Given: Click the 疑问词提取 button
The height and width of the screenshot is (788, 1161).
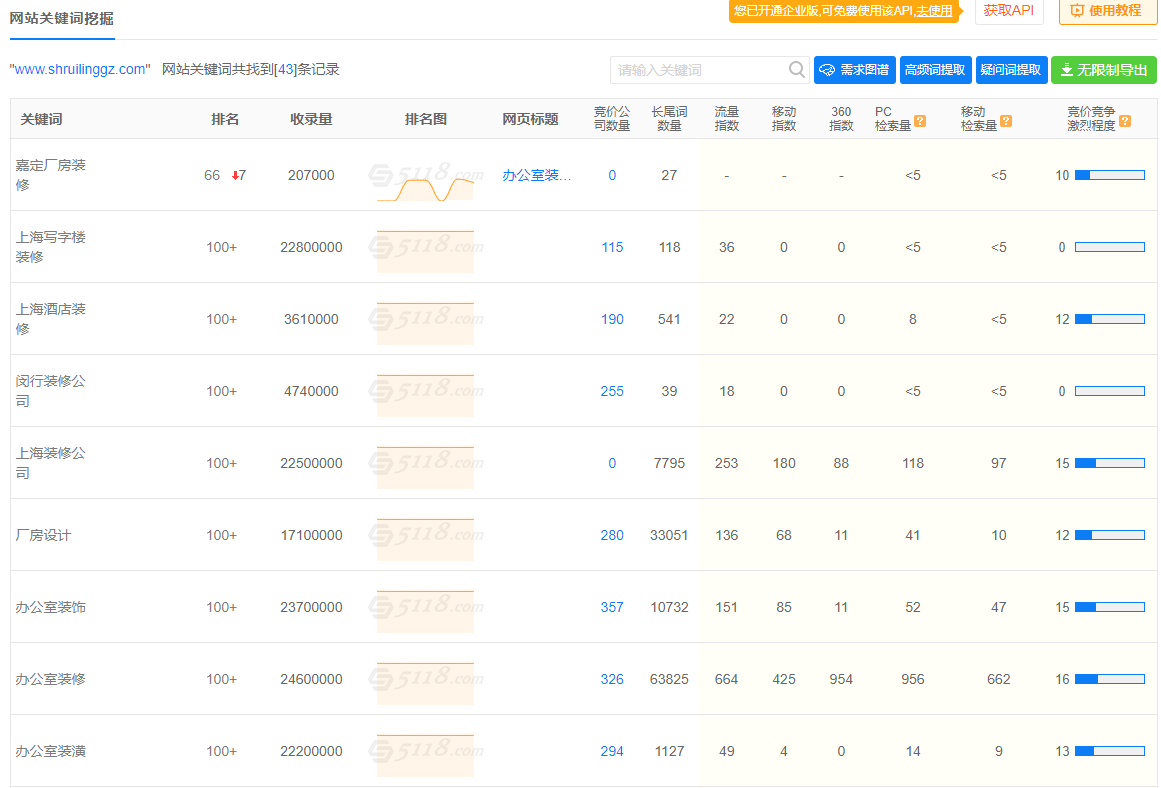Looking at the screenshot, I should tap(1011, 70).
